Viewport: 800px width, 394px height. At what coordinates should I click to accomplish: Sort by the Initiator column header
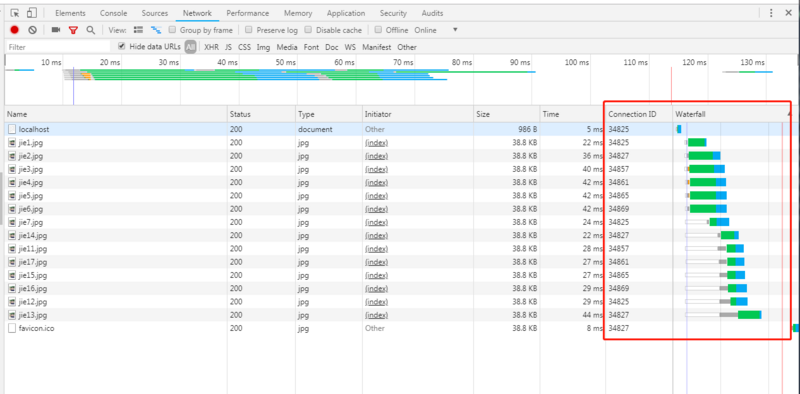[417, 114]
